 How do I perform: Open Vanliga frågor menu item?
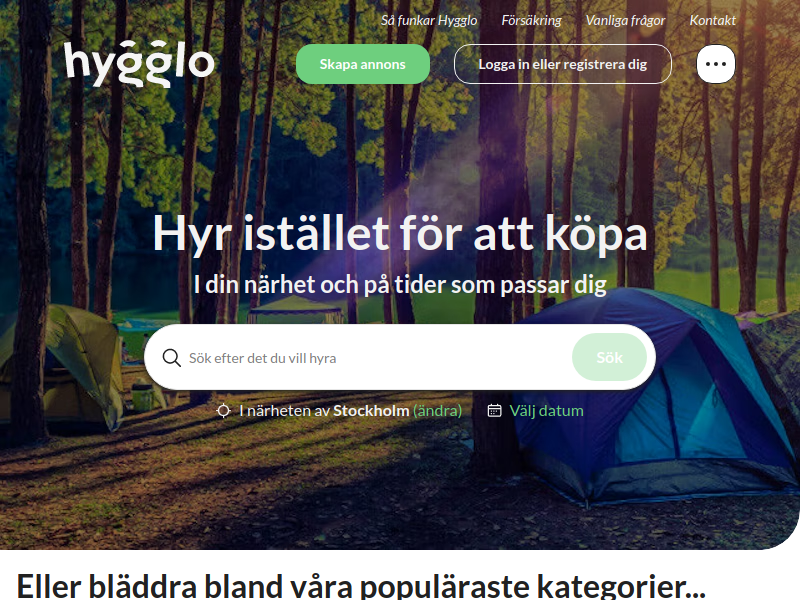(626, 20)
